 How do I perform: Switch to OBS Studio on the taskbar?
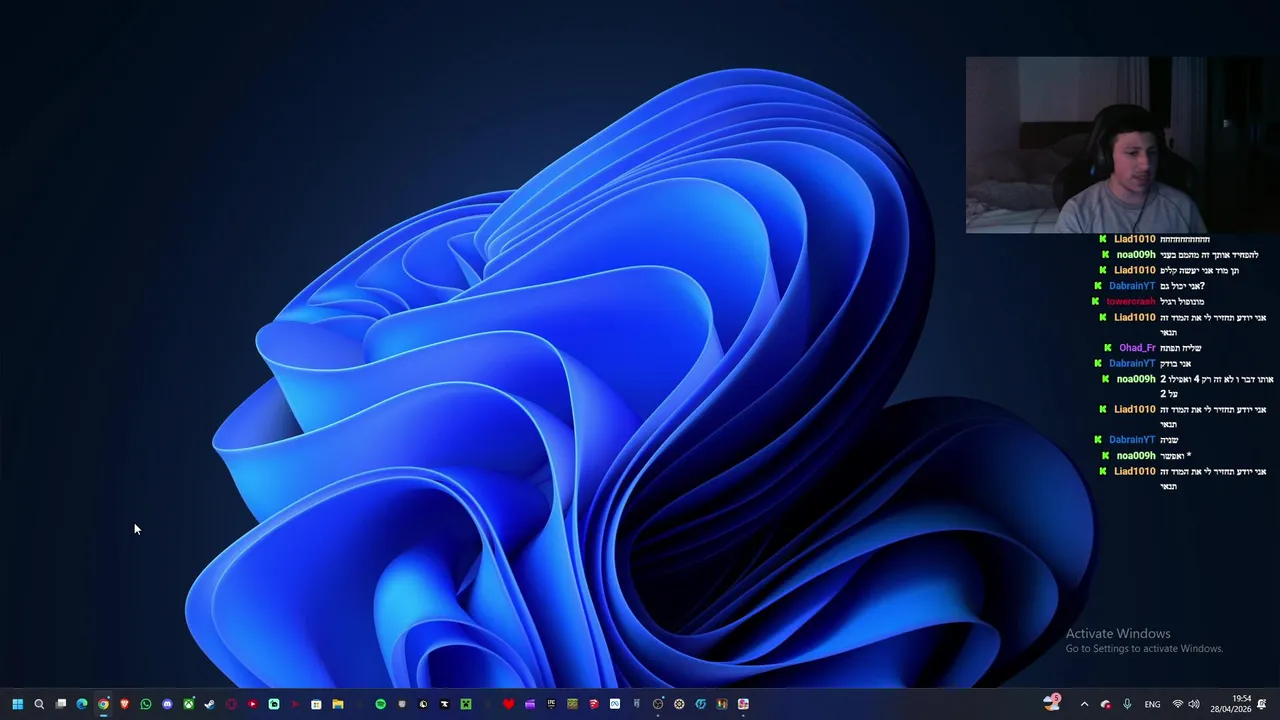coord(658,704)
